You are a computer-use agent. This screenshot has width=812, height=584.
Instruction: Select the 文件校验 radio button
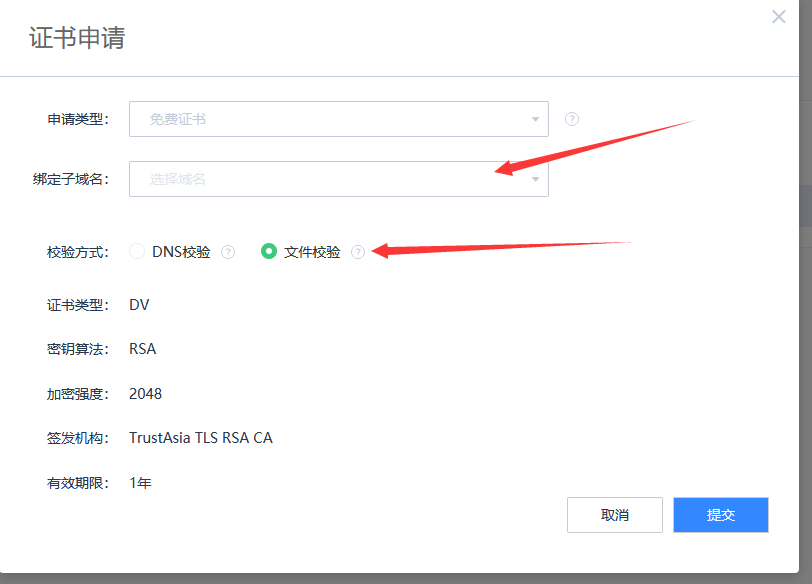[x=268, y=252]
